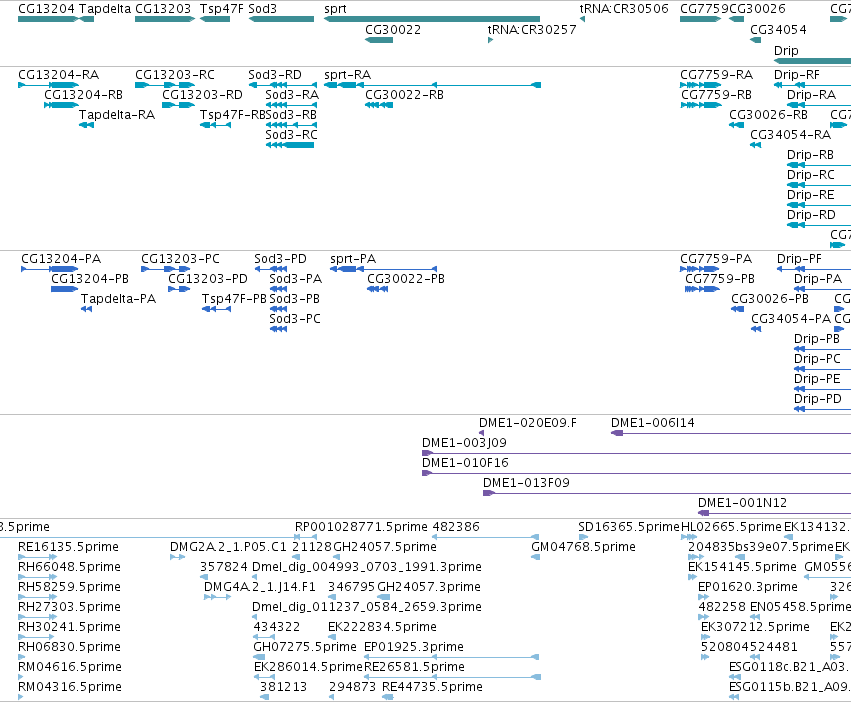Open the Sod3-PC protein feature
Image resolution: width=851 pixels, height=702 pixels.
(x=278, y=329)
